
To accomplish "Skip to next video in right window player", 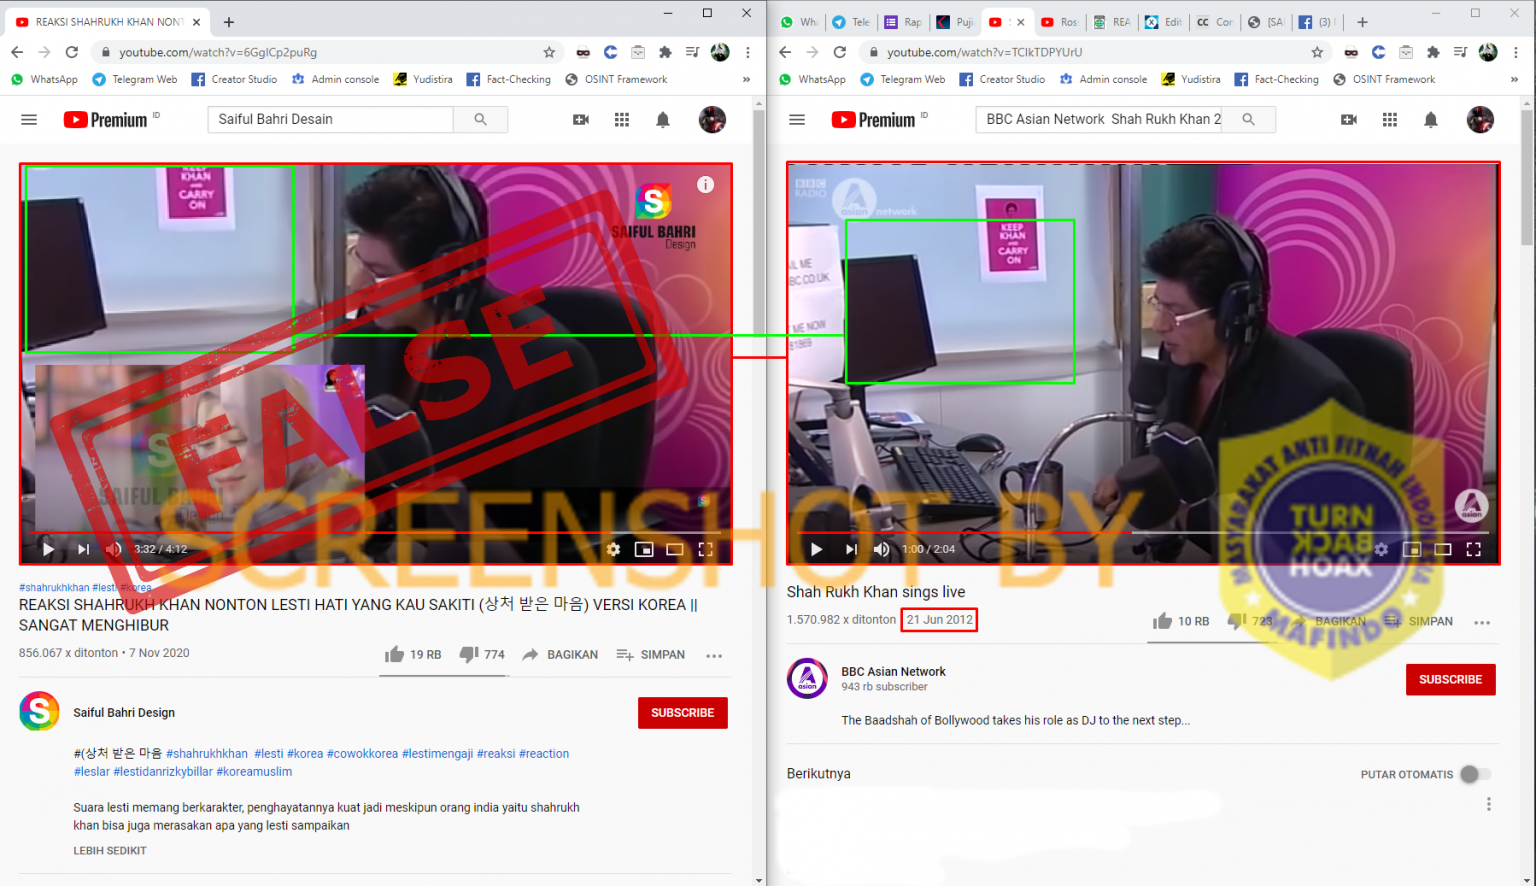I will click(x=851, y=549).
